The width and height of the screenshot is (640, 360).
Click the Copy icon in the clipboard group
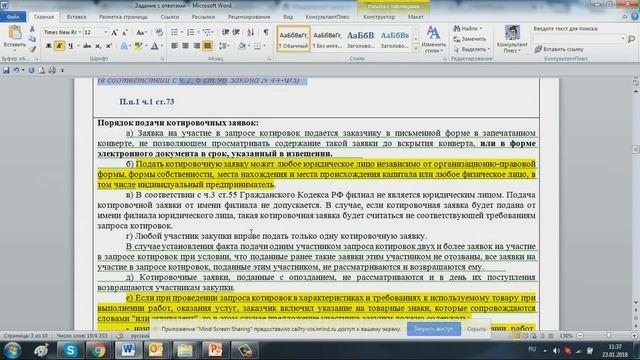pos(32,39)
